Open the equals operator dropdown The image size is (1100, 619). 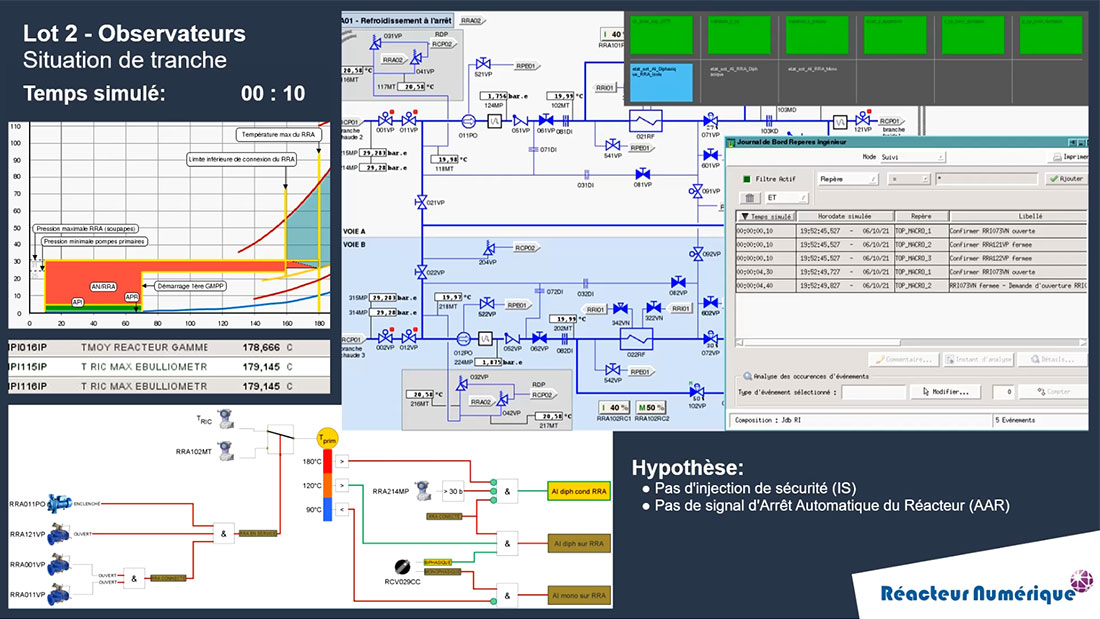tap(908, 179)
